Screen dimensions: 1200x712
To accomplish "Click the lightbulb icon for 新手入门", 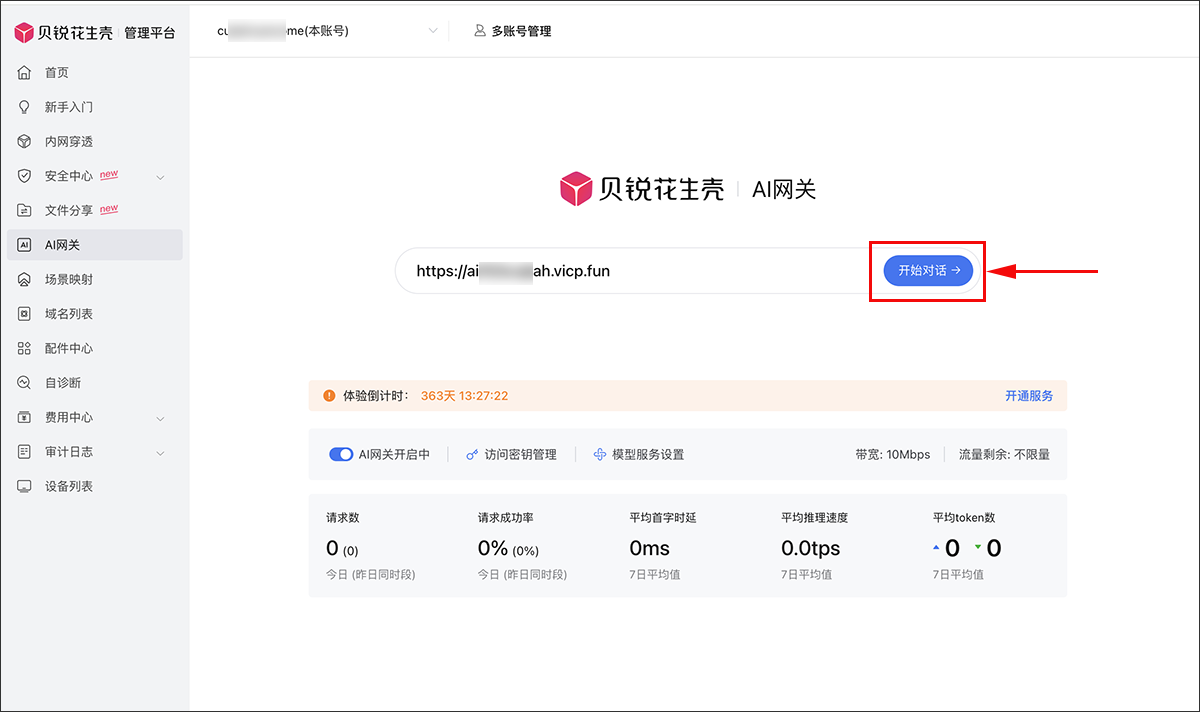I will (25, 107).
